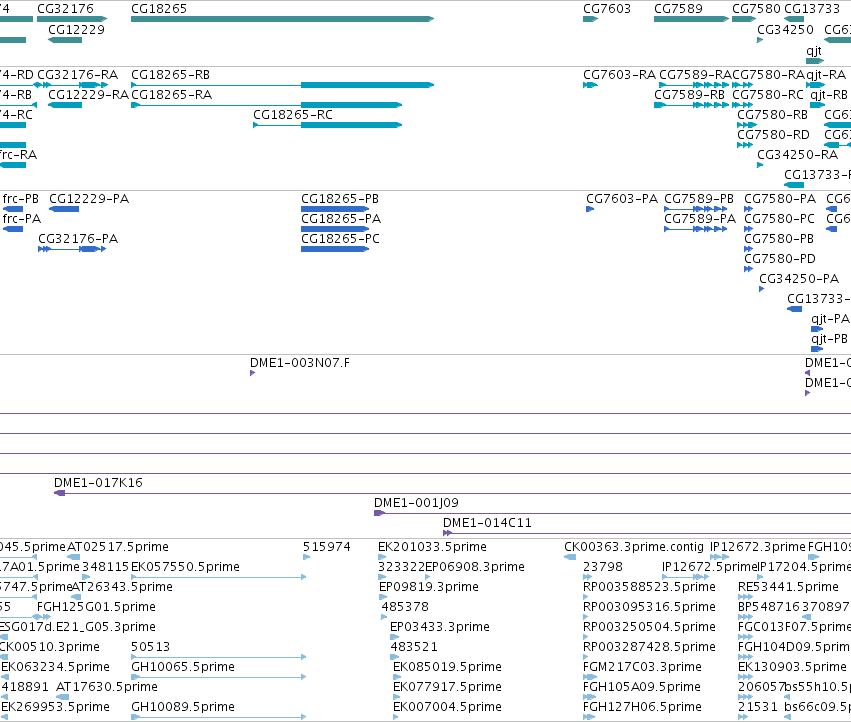Click the CG7589-PB protein label
The width and height of the screenshot is (851, 722).
tap(699, 199)
